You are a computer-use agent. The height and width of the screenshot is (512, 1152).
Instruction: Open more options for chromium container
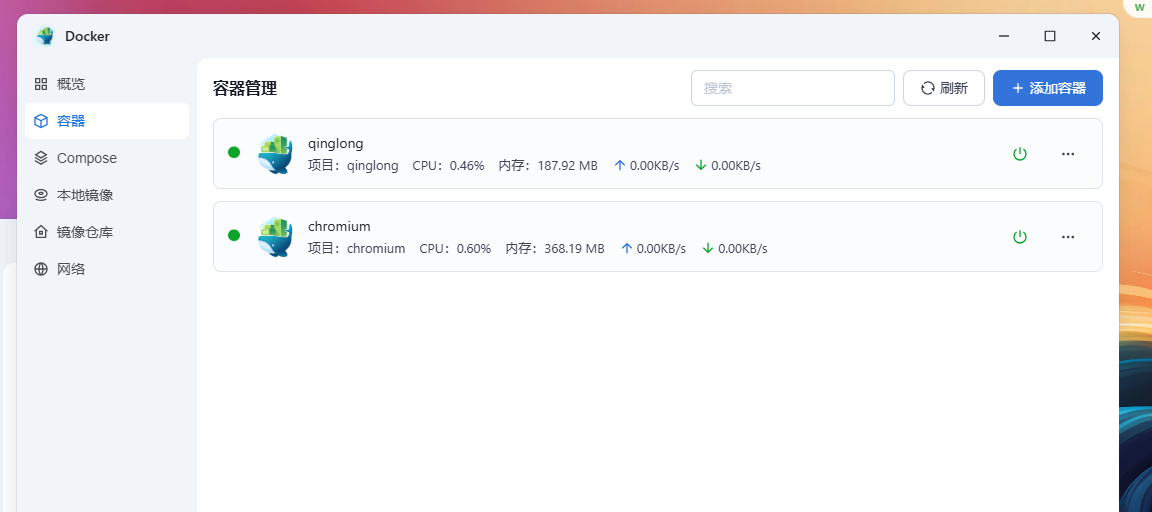tap(1068, 237)
